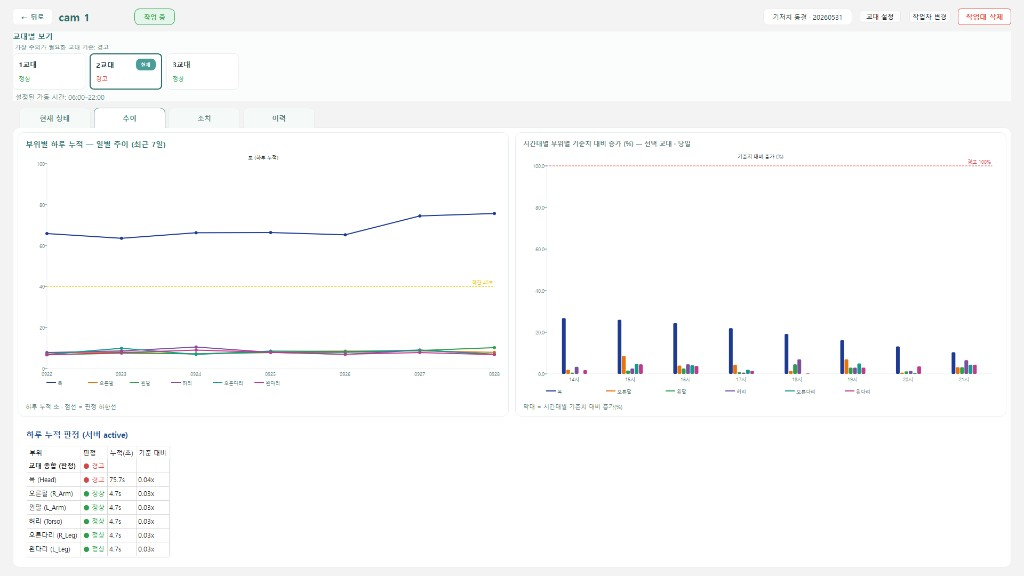Switch to the 추이 tab
The width and height of the screenshot is (1024, 576).
tap(129, 118)
